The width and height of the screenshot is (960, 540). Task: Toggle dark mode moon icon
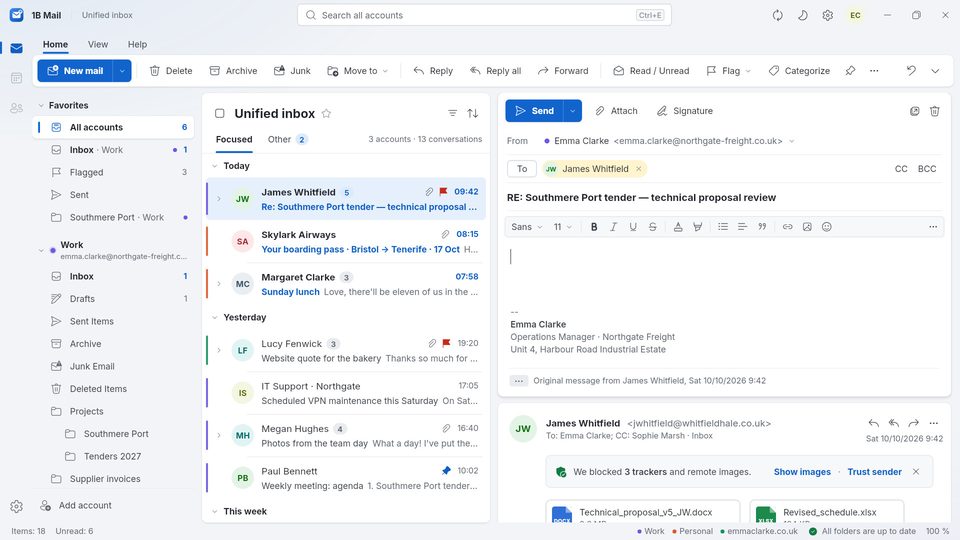pos(803,15)
